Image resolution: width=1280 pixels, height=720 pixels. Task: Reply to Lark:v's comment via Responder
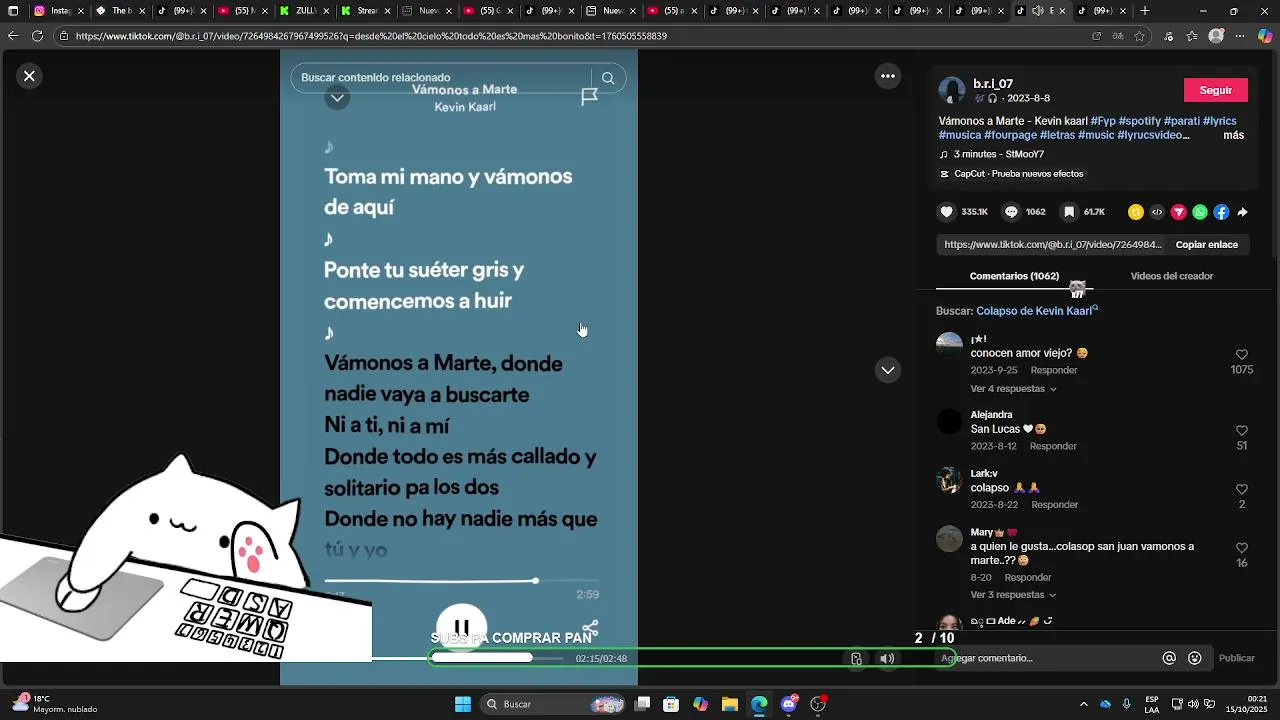click(1055, 505)
